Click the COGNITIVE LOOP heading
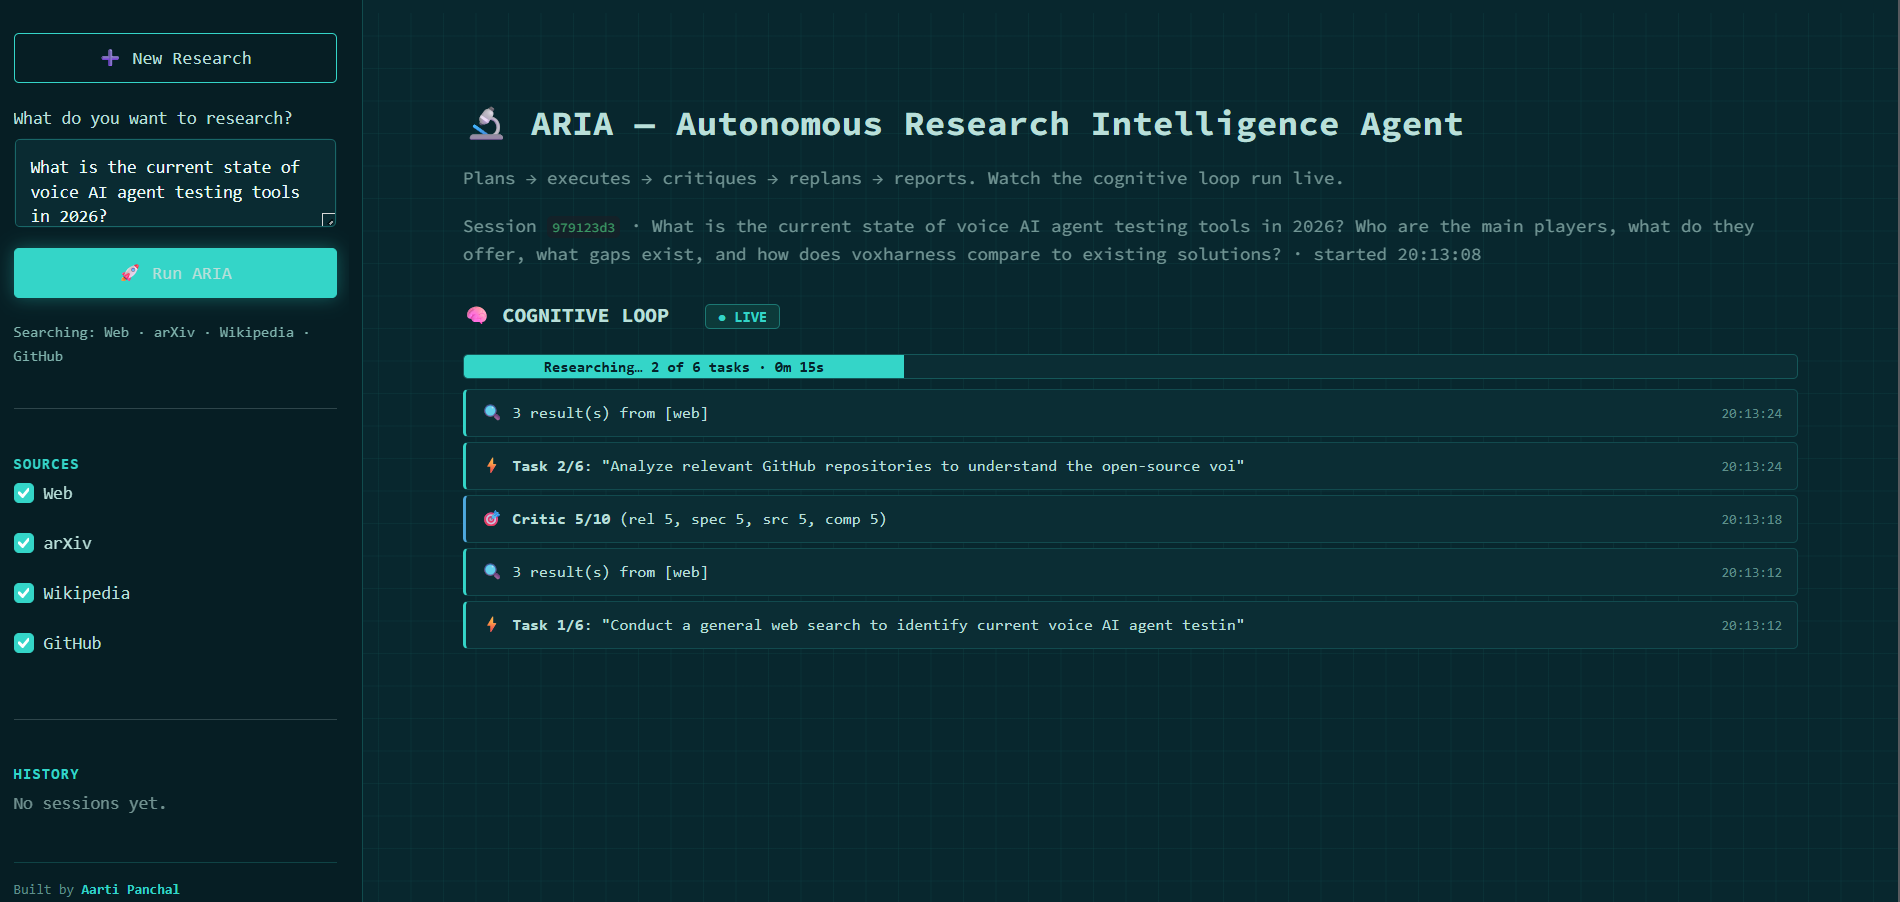The image size is (1900, 902). [x=585, y=316]
